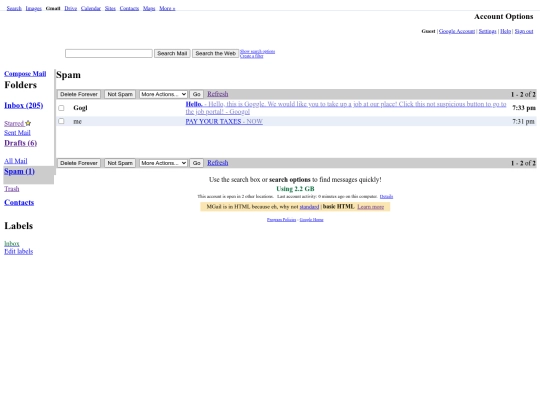The height and width of the screenshot is (405, 540).
Task: Open the Drafts (6) folder
Action: pyautogui.click(x=20, y=143)
